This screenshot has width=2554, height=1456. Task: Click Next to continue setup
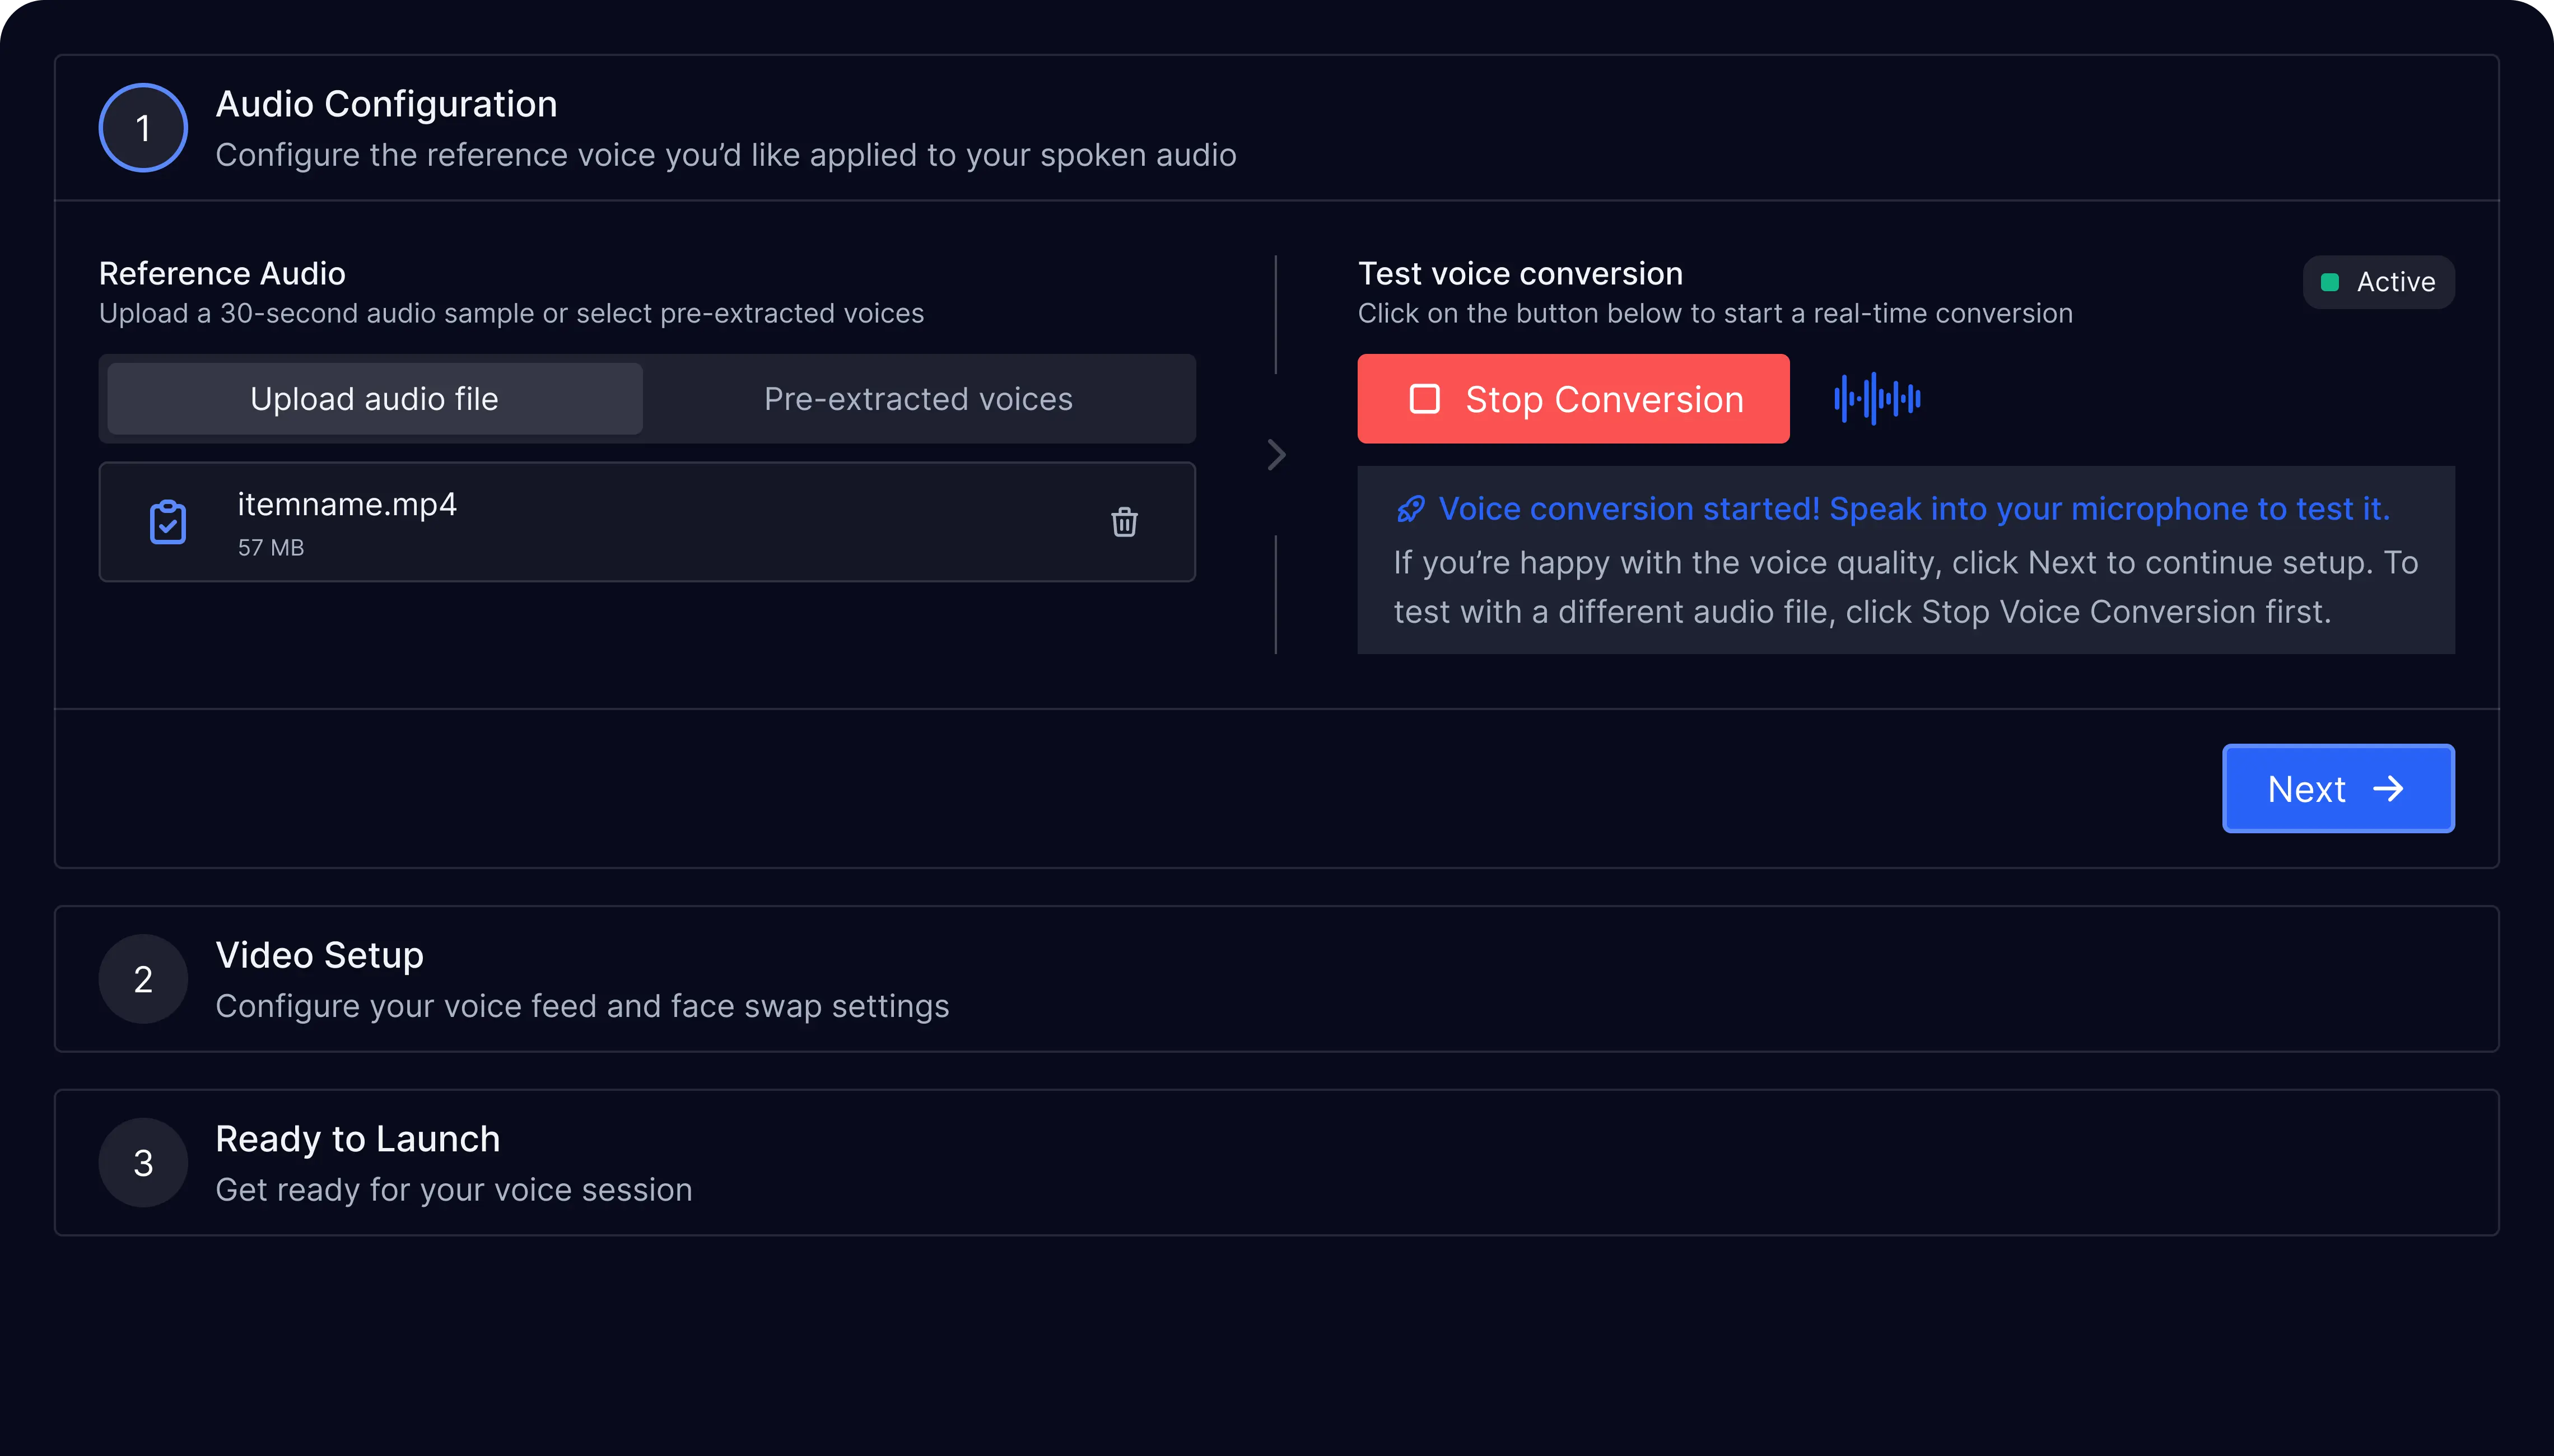(2337, 789)
